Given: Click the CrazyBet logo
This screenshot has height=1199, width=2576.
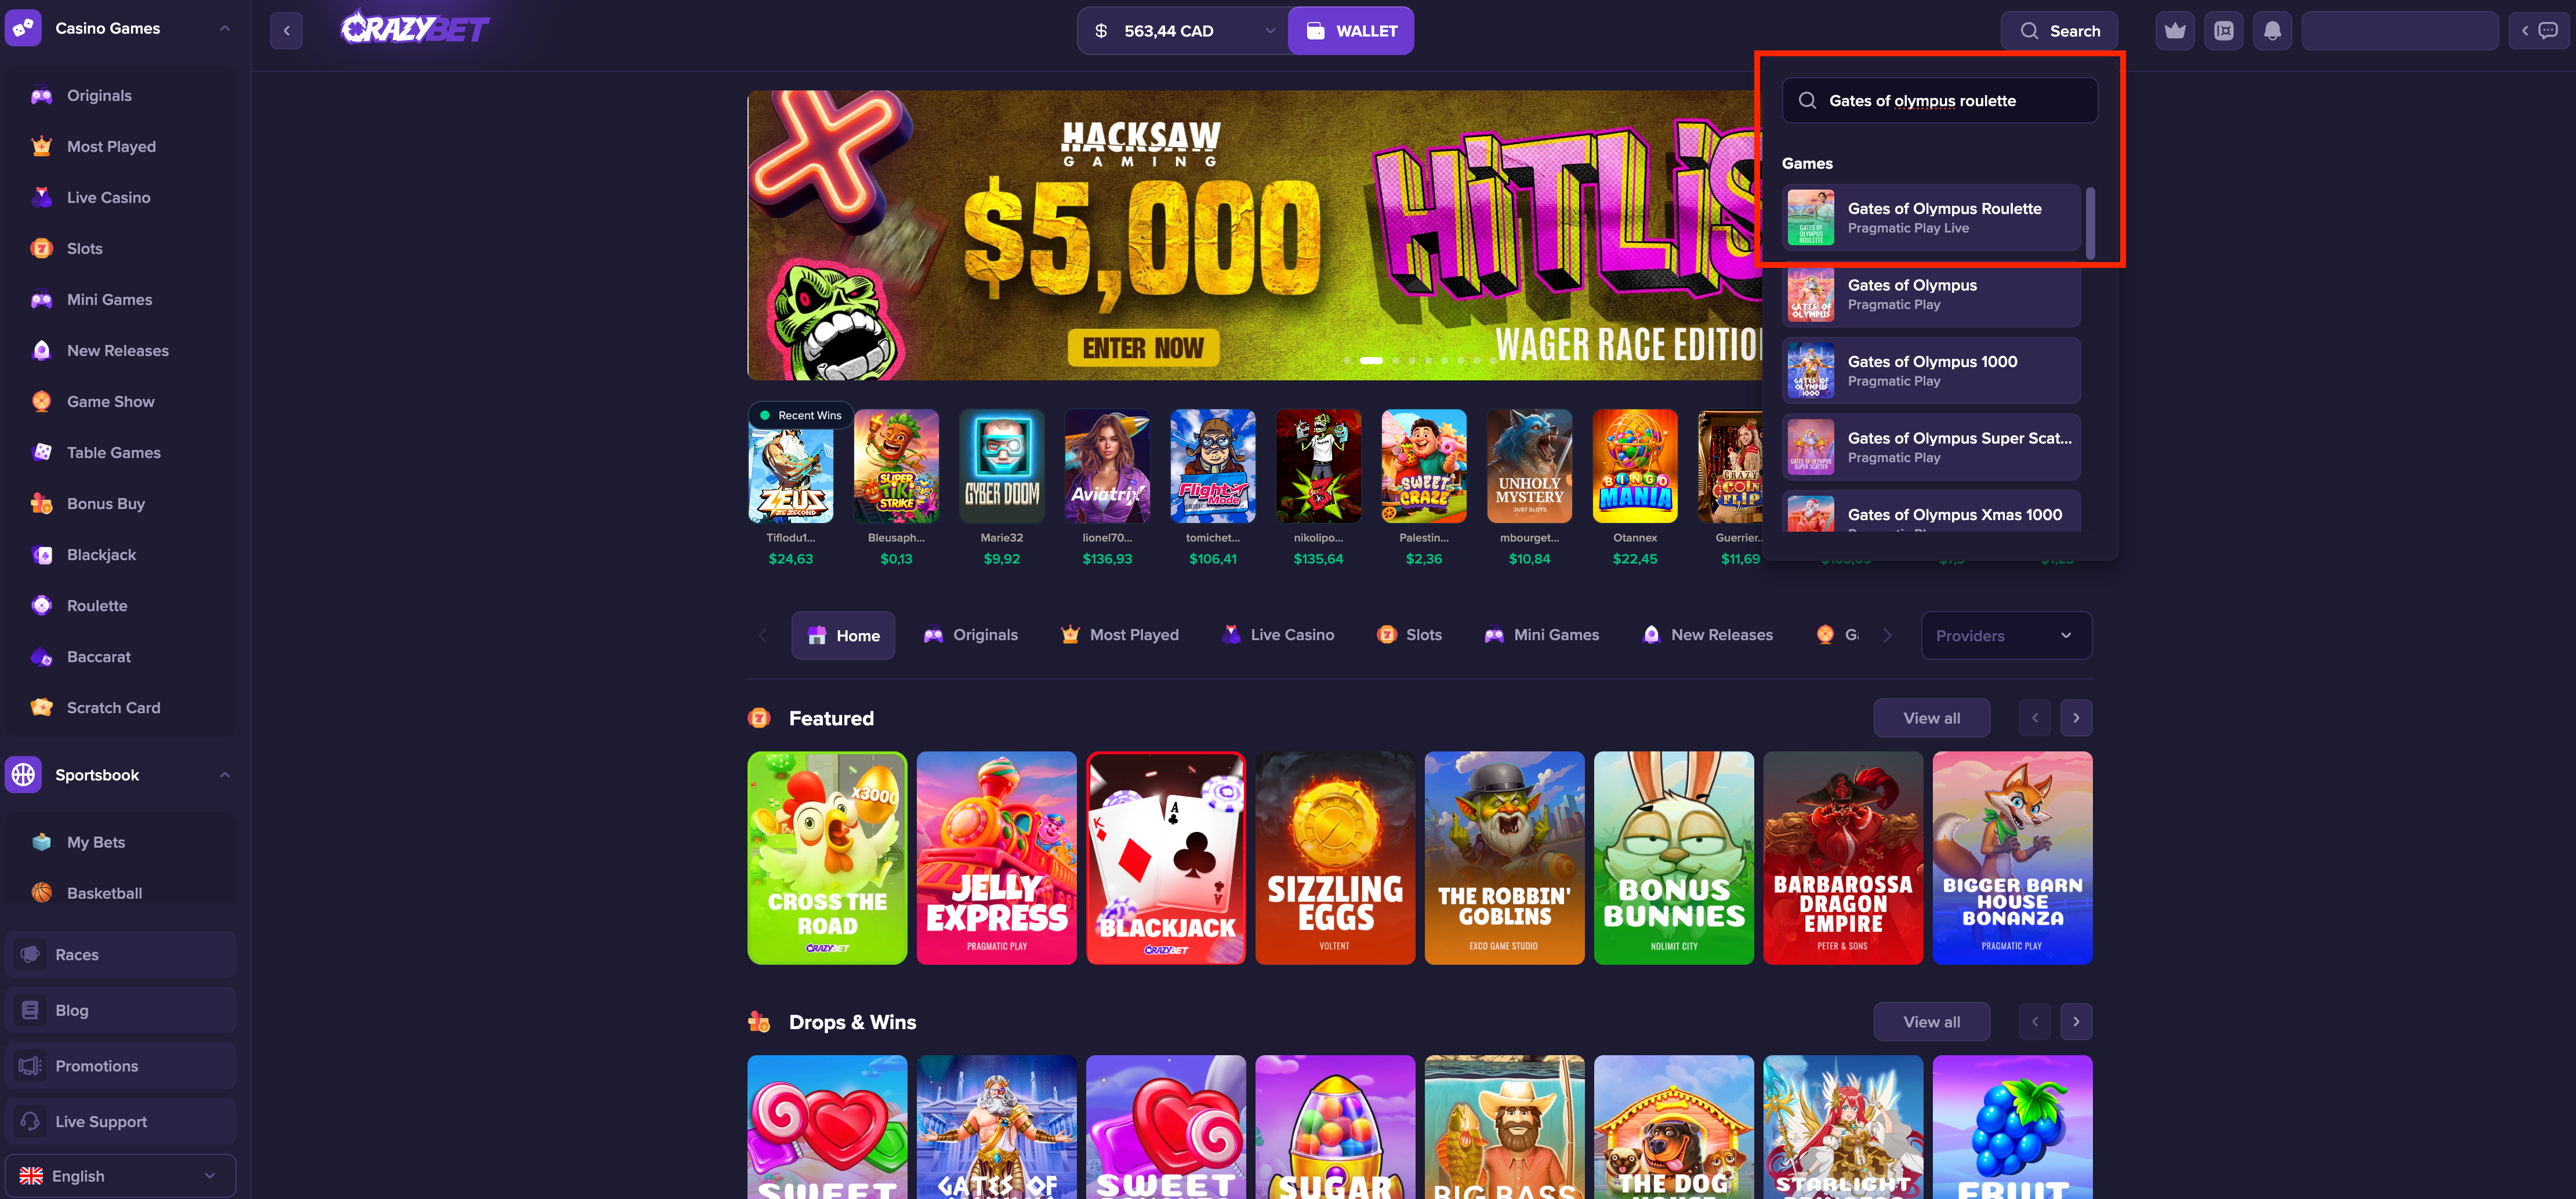Looking at the screenshot, I should (415, 29).
